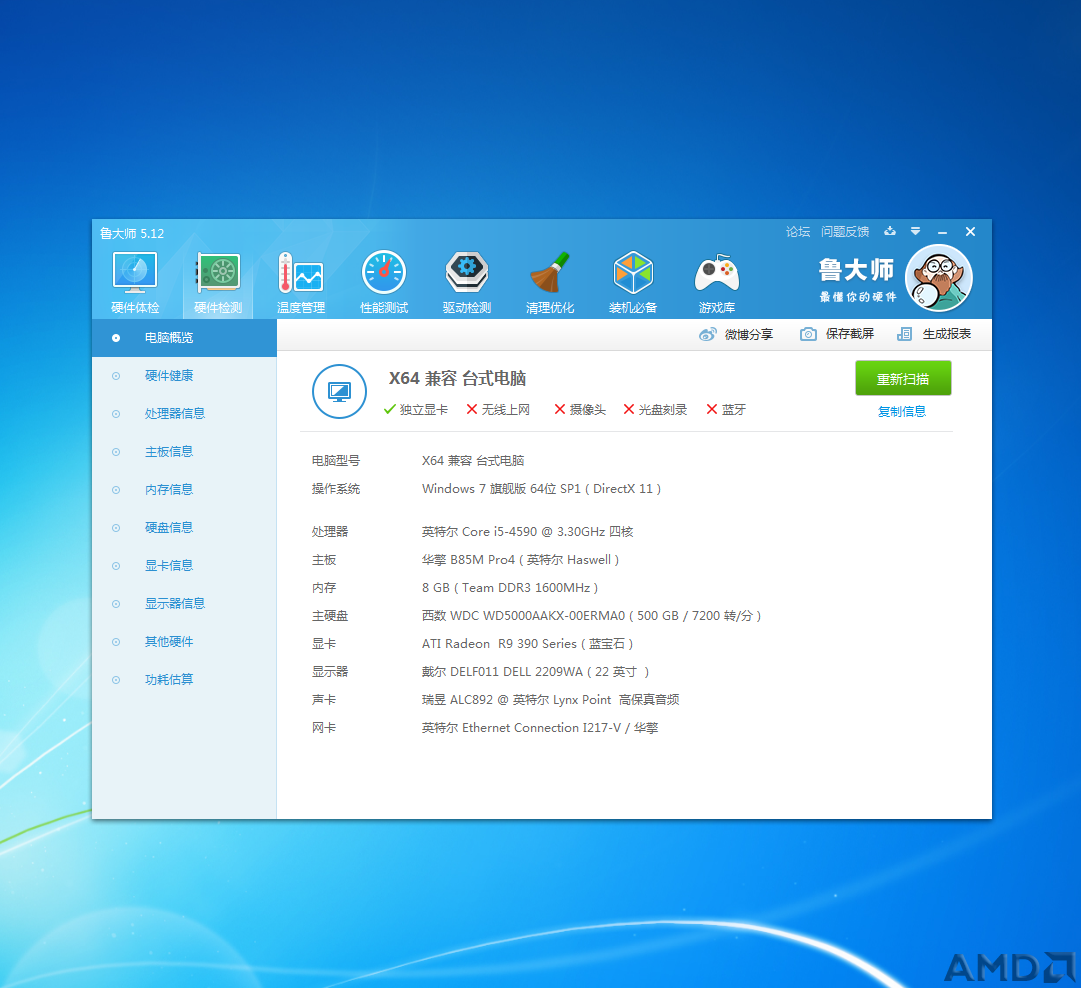Select 电脑概览 in the sidebar
This screenshot has width=1081, height=988.
[x=184, y=338]
